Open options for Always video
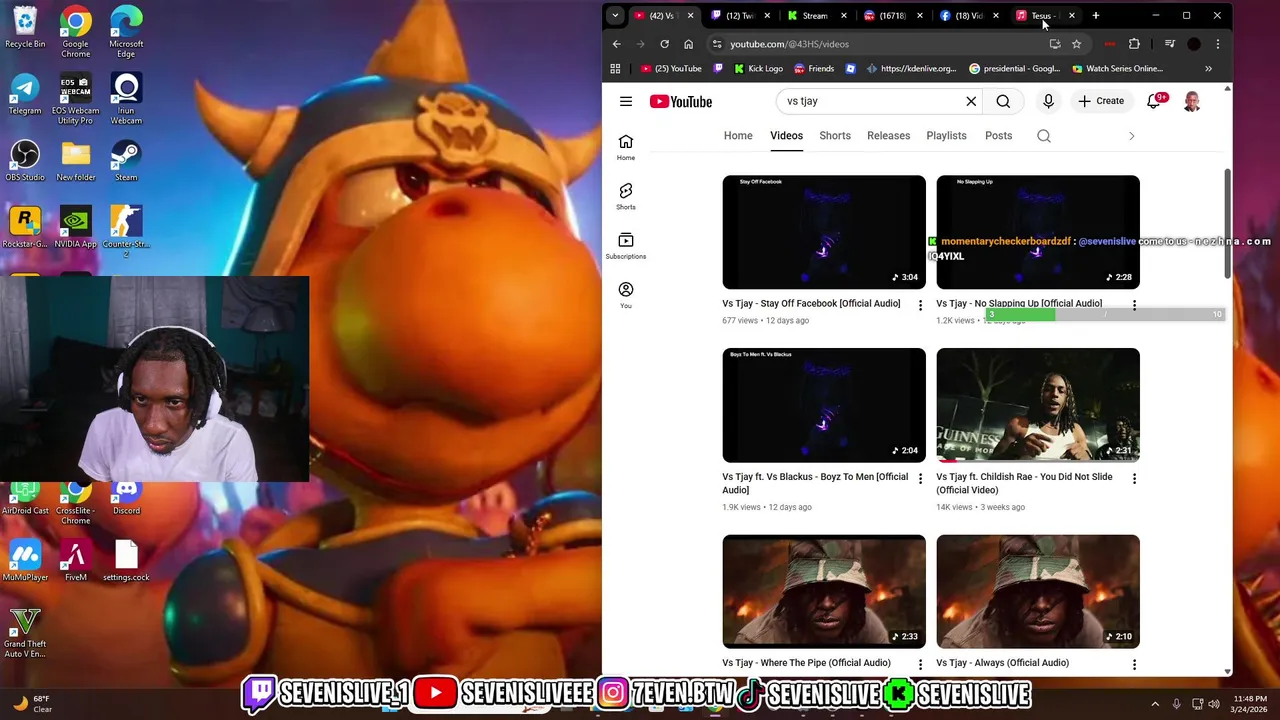The height and width of the screenshot is (720, 1280). pos(1134,664)
